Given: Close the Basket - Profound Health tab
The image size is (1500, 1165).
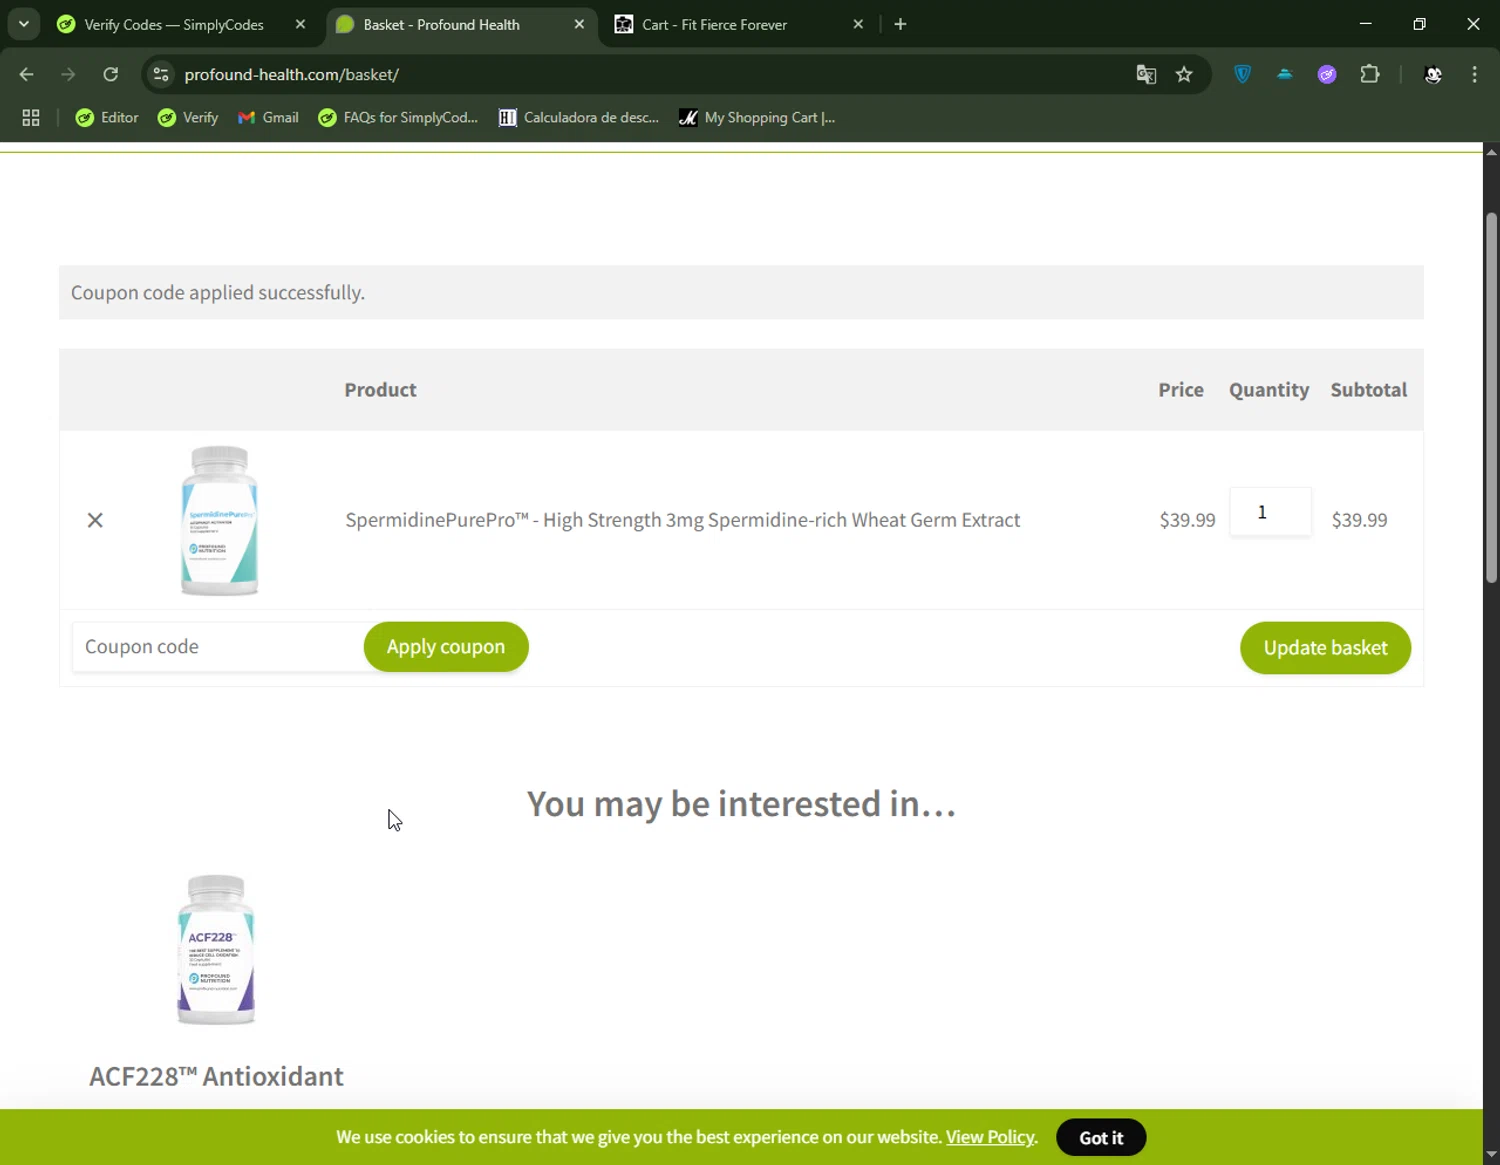Looking at the screenshot, I should click(x=579, y=24).
